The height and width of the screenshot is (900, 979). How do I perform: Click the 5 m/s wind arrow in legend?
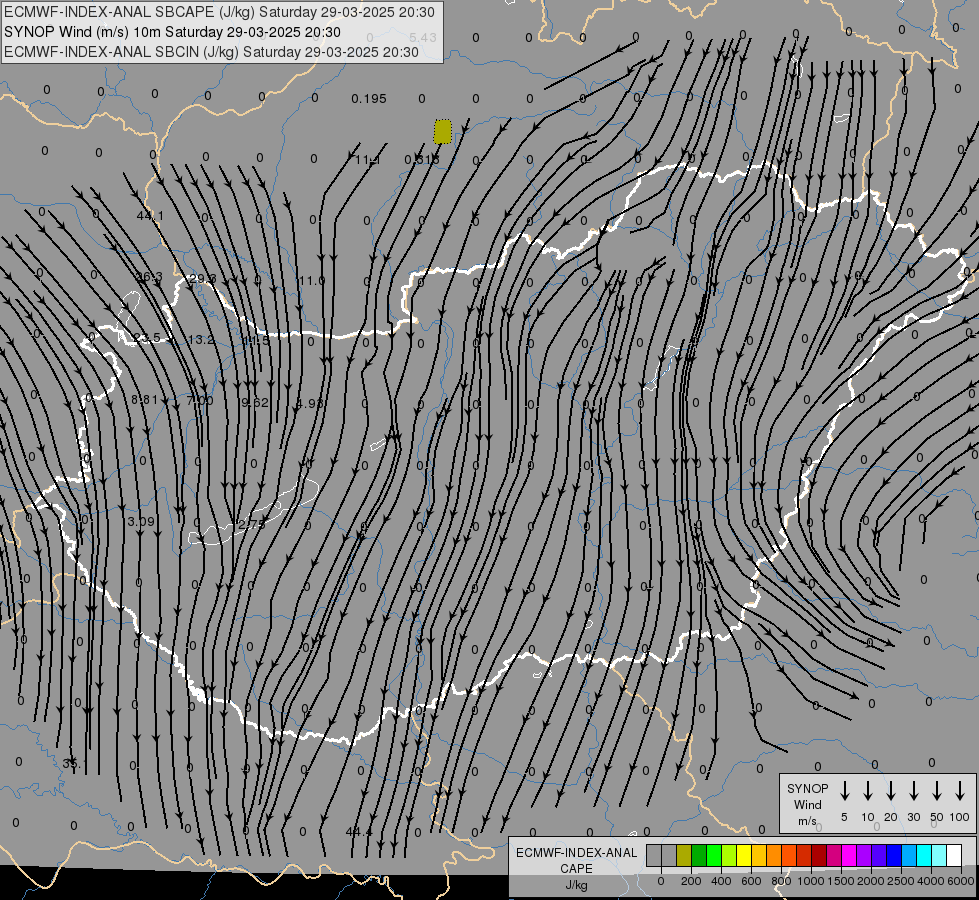[844, 791]
